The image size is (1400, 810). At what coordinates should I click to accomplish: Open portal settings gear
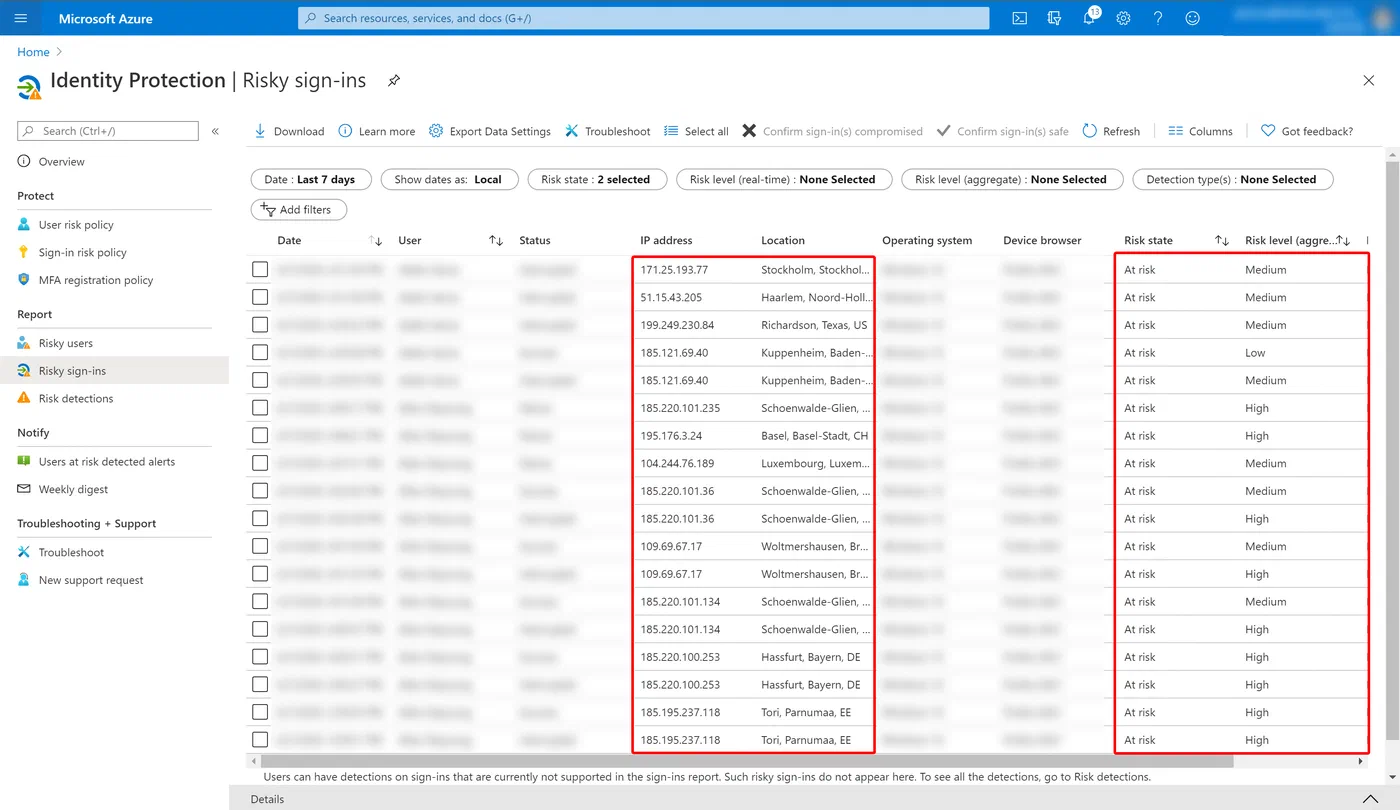point(1123,18)
